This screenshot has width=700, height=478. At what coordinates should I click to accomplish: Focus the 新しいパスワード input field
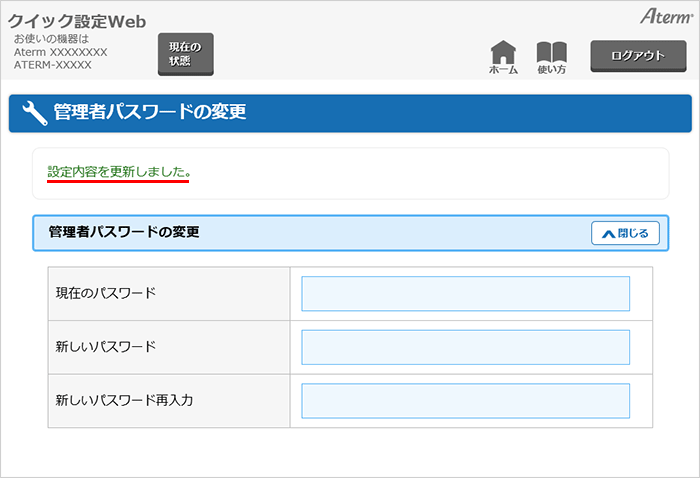point(465,347)
